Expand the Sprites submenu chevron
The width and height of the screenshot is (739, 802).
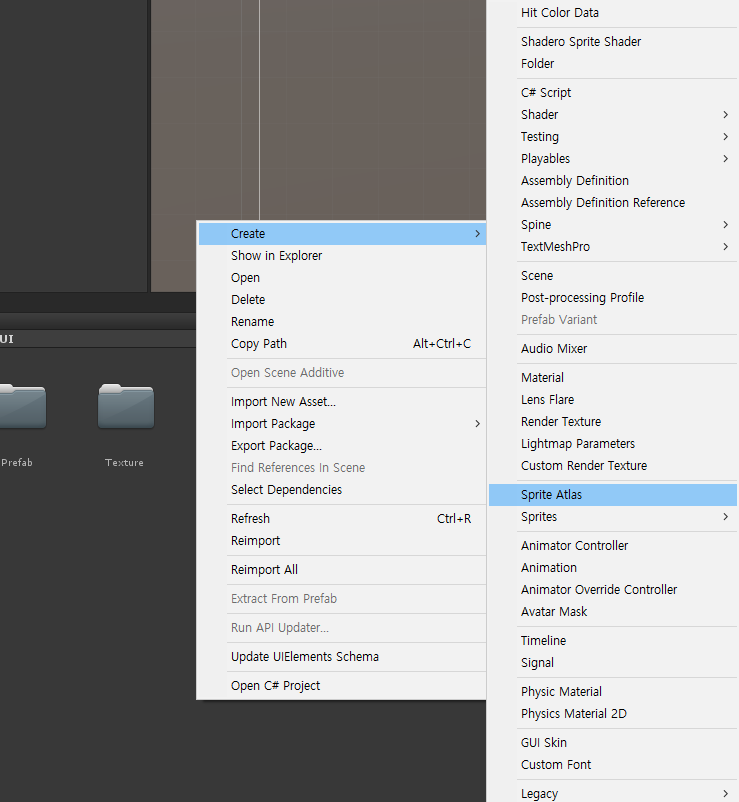coord(725,517)
